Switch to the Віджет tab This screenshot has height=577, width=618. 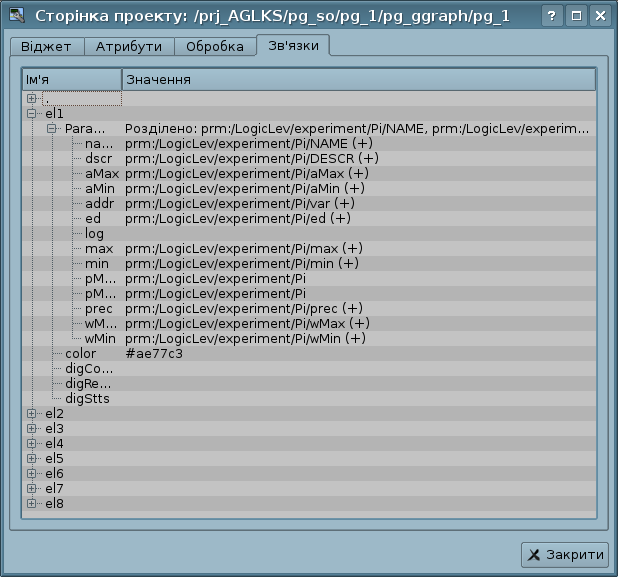click(47, 47)
